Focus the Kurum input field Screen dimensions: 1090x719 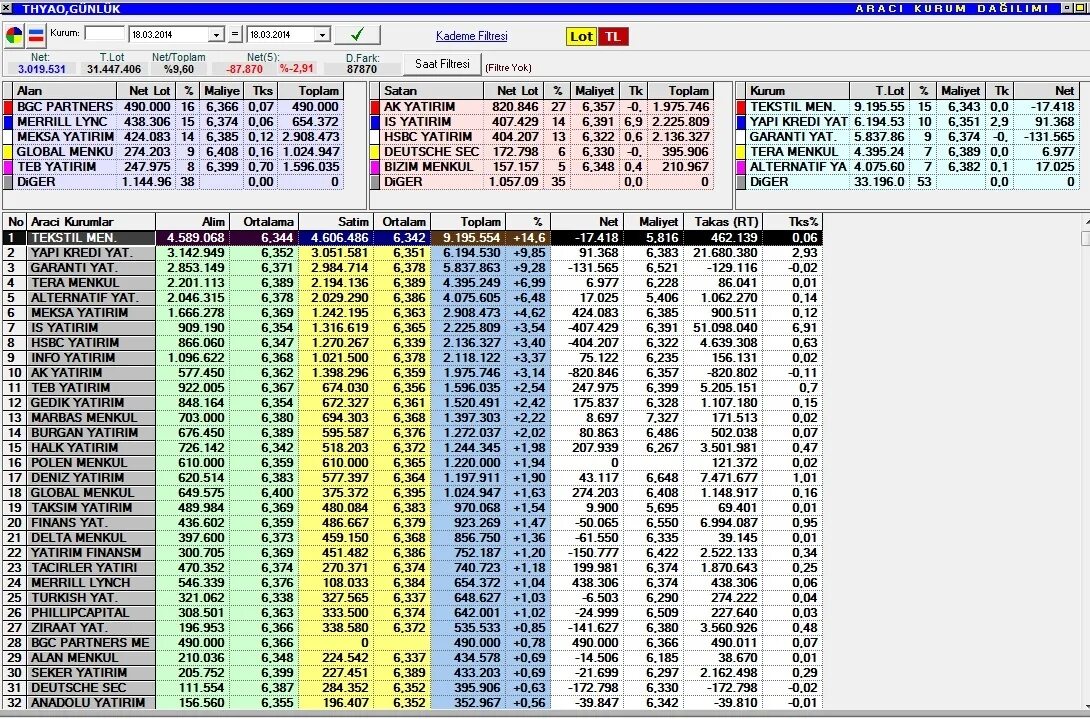pyautogui.click(x=104, y=33)
